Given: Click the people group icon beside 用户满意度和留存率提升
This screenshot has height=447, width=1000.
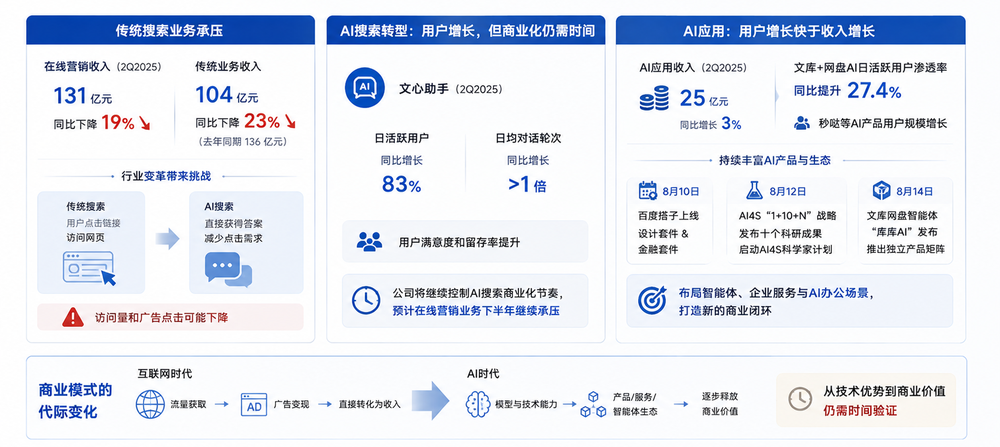Looking at the screenshot, I should pos(369,242).
